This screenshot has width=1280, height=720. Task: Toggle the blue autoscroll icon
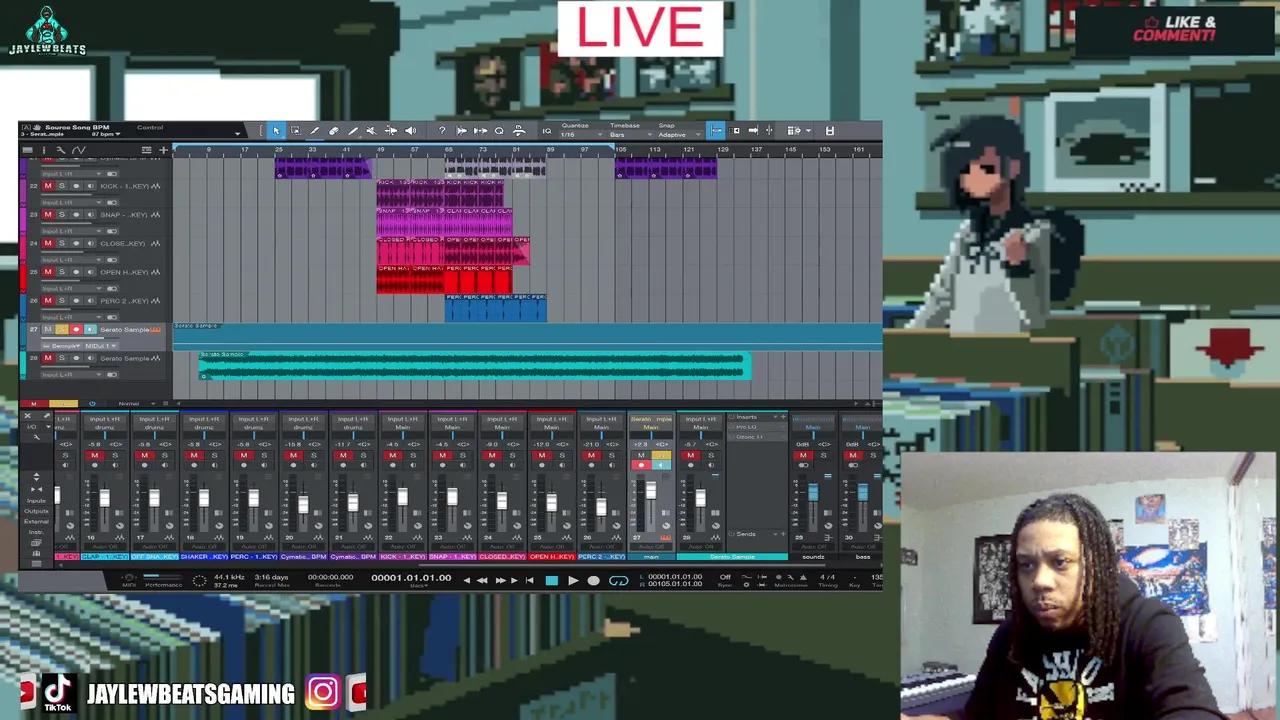point(716,131)
